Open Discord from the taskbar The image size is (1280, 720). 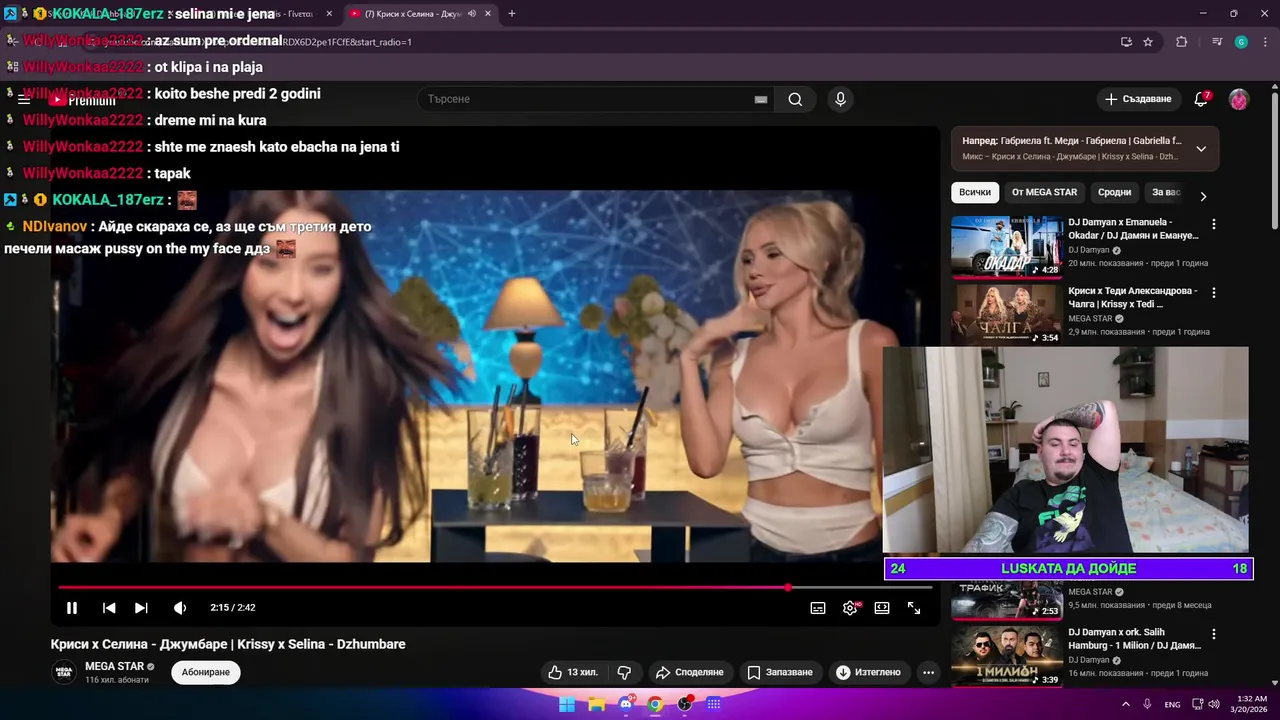click(x=626, y=704)
